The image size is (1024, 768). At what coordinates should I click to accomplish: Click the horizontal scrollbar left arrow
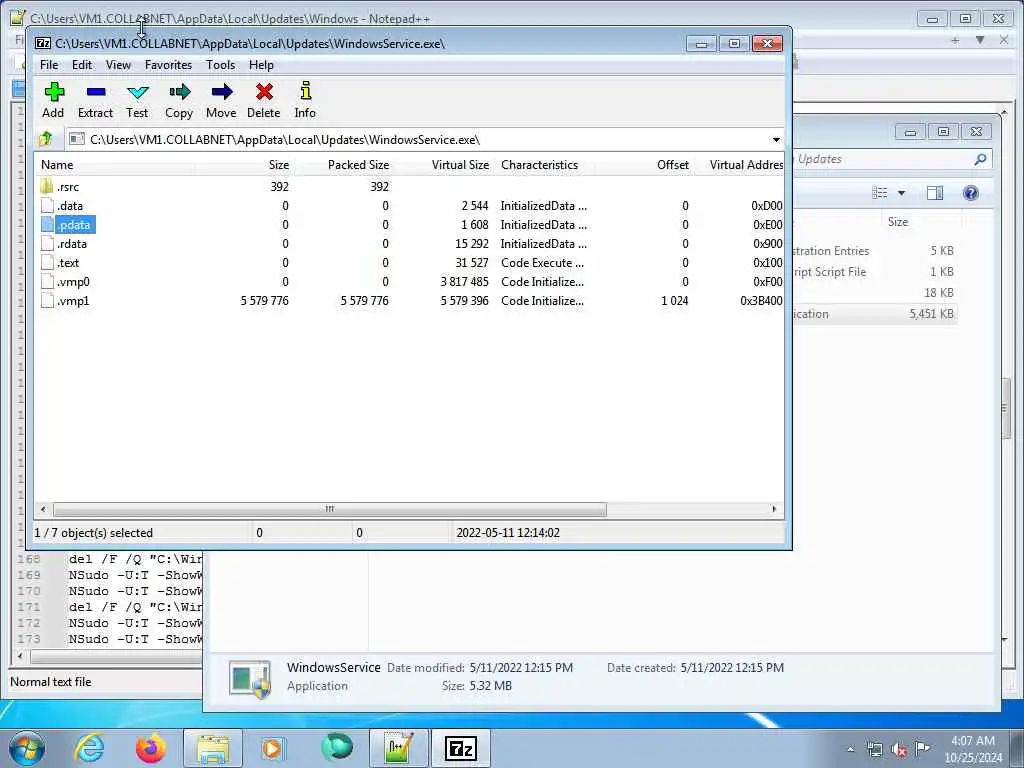[43, 509]
